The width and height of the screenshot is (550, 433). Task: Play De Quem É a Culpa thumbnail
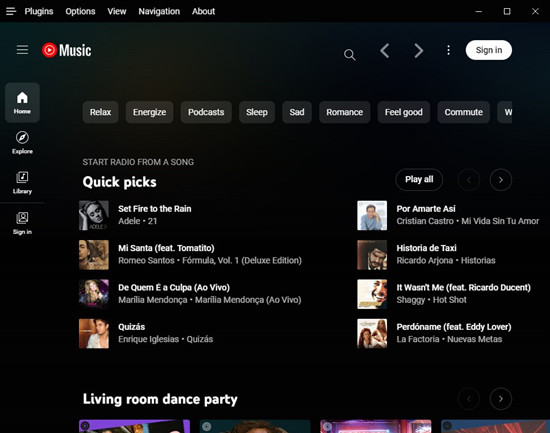point(94,294)
